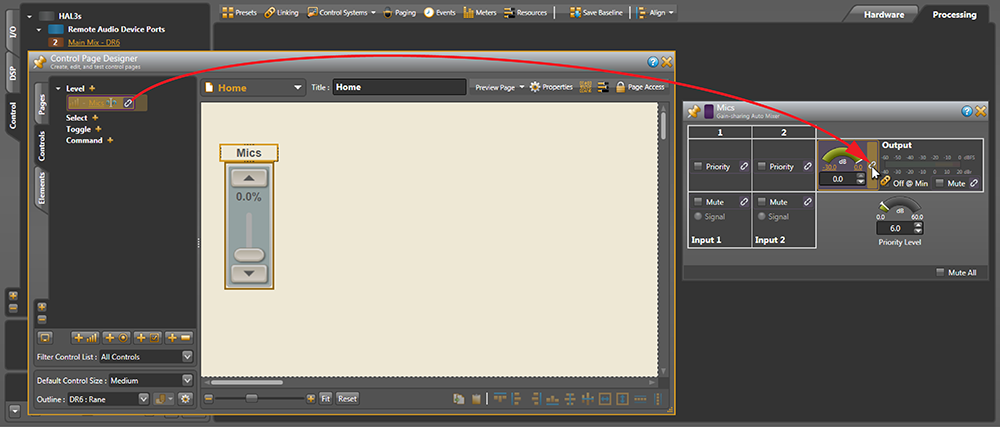The width and height of the screenshot is (1000, 427).
Task: Click the align left edges icon
Action: [516, 398]
